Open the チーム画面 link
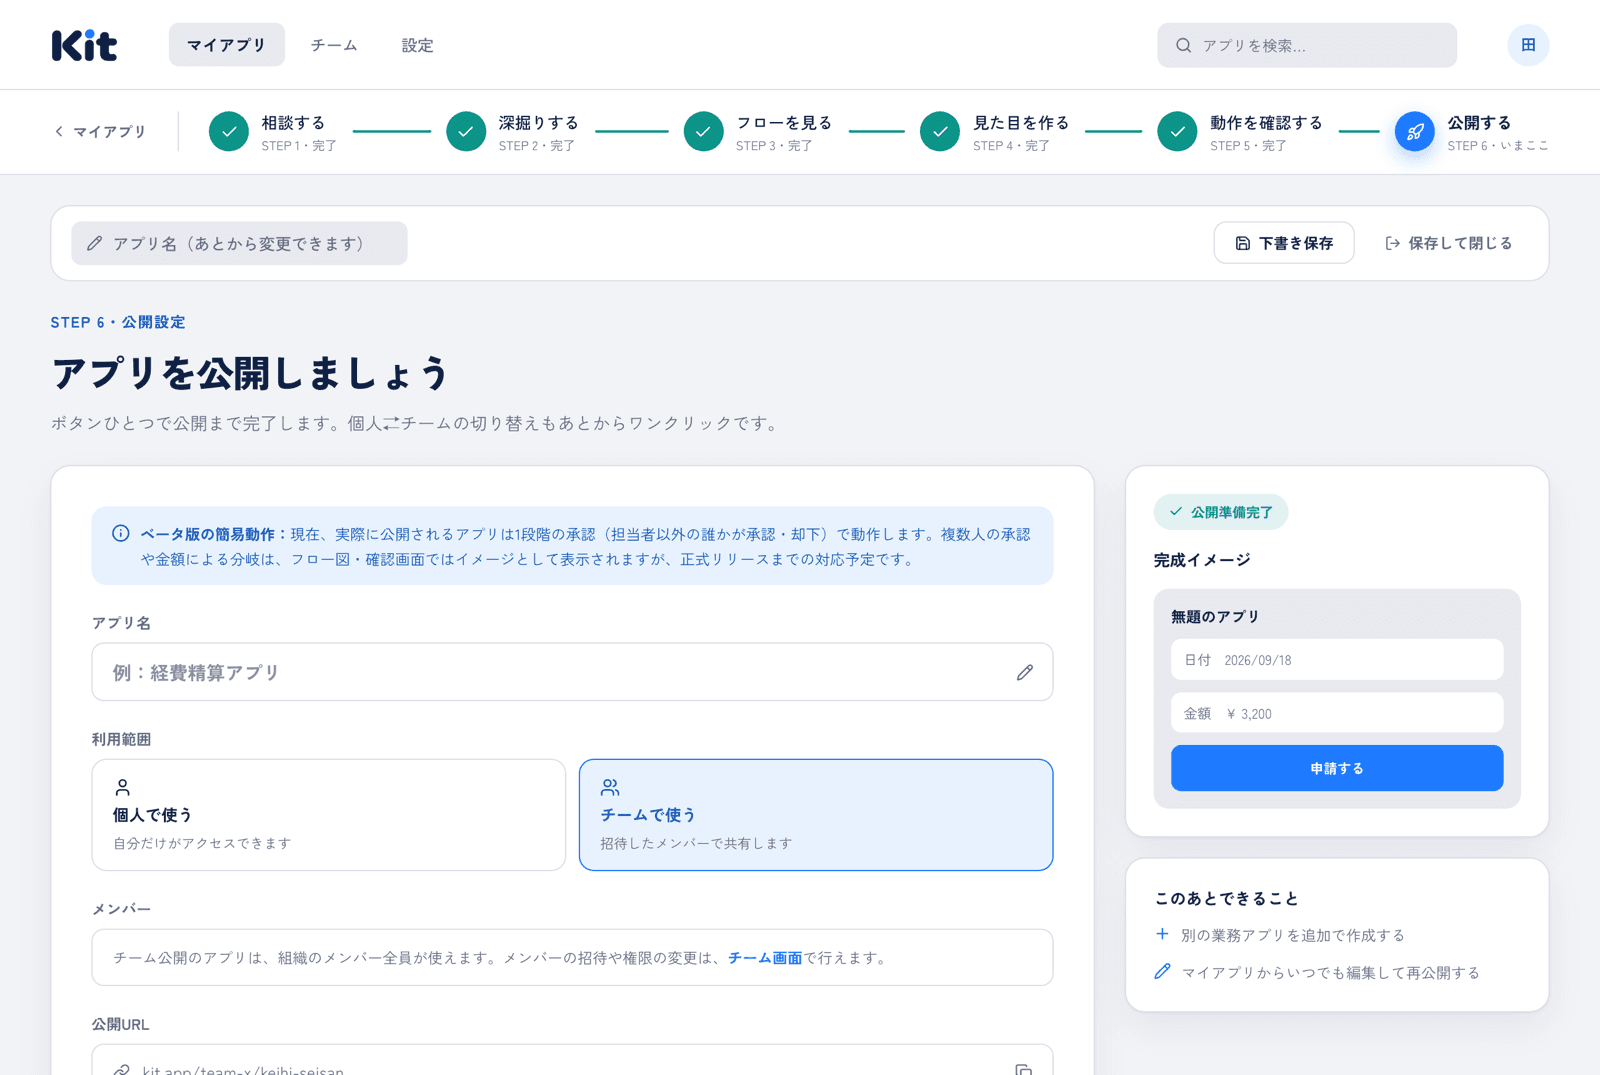1600x1075 pixels. point(765,958)
